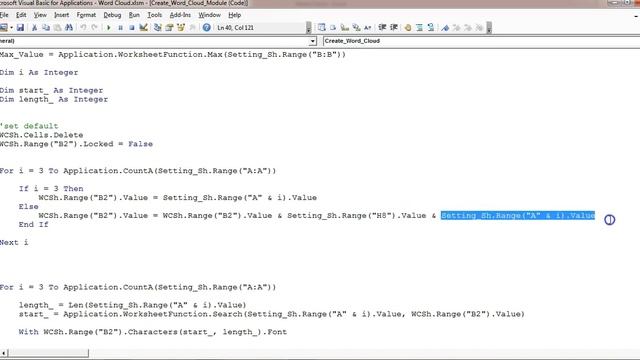Image resolution: width=640 pixels, height=360 pixels.
Task: Open VBA Help question mark icon
Action: pos(207,27)
